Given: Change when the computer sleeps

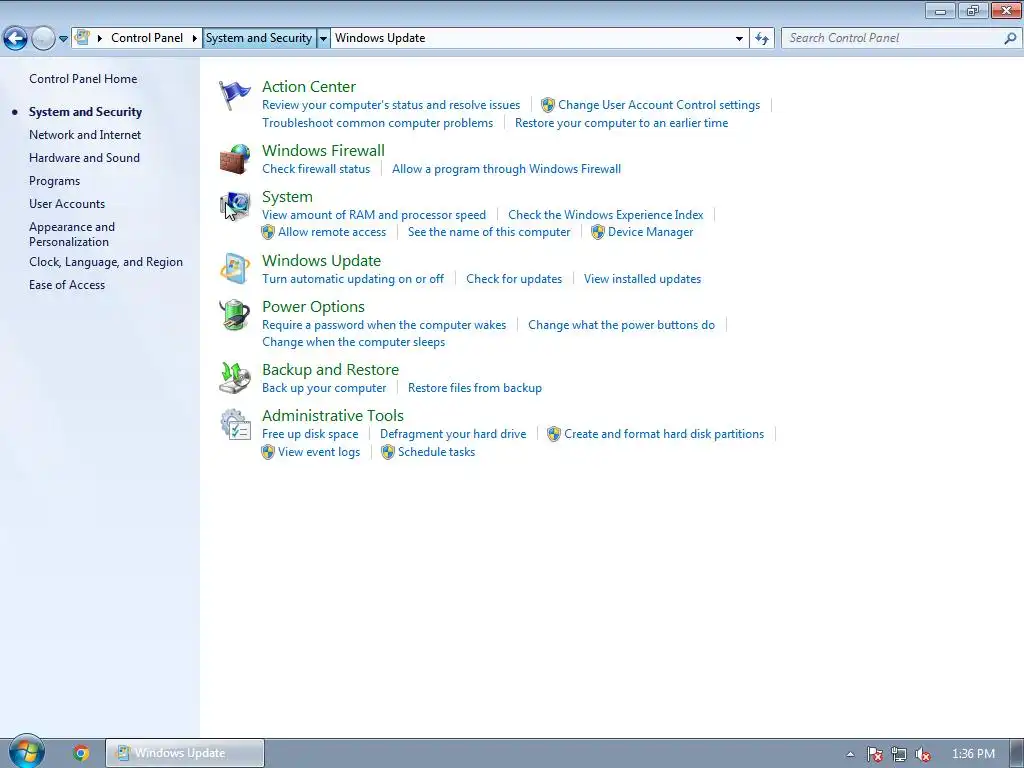Looking at the screenshot, I should click(x=353, y=342).
